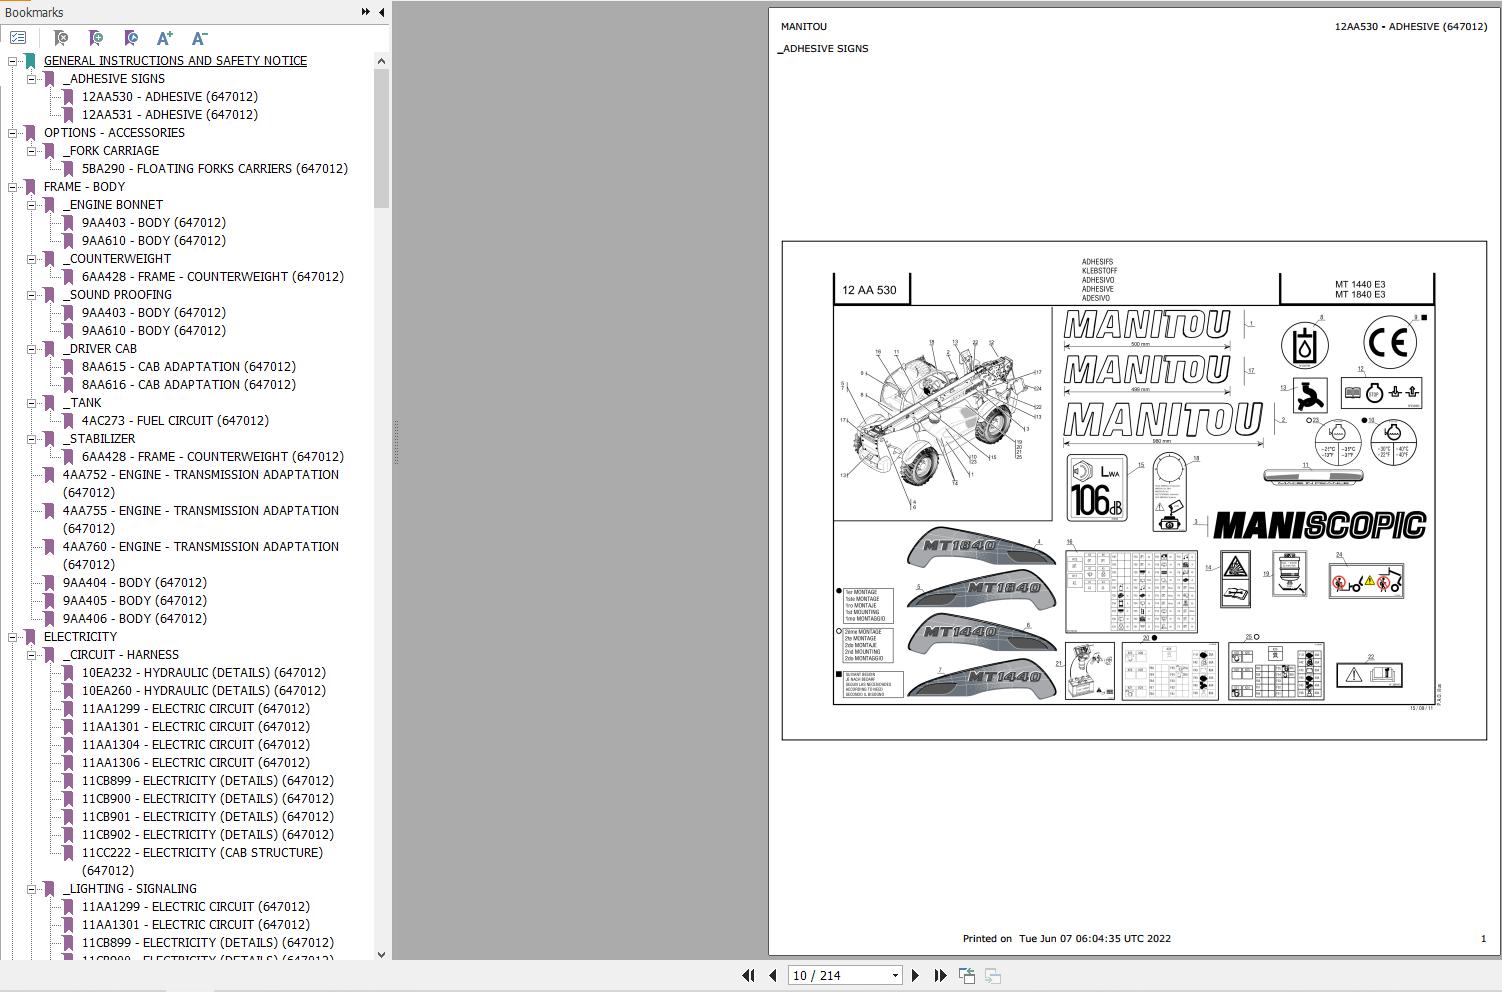Viewport: 1502px width, 992px height.
Task: Click the add new bookmark icon
Action: 96,38
